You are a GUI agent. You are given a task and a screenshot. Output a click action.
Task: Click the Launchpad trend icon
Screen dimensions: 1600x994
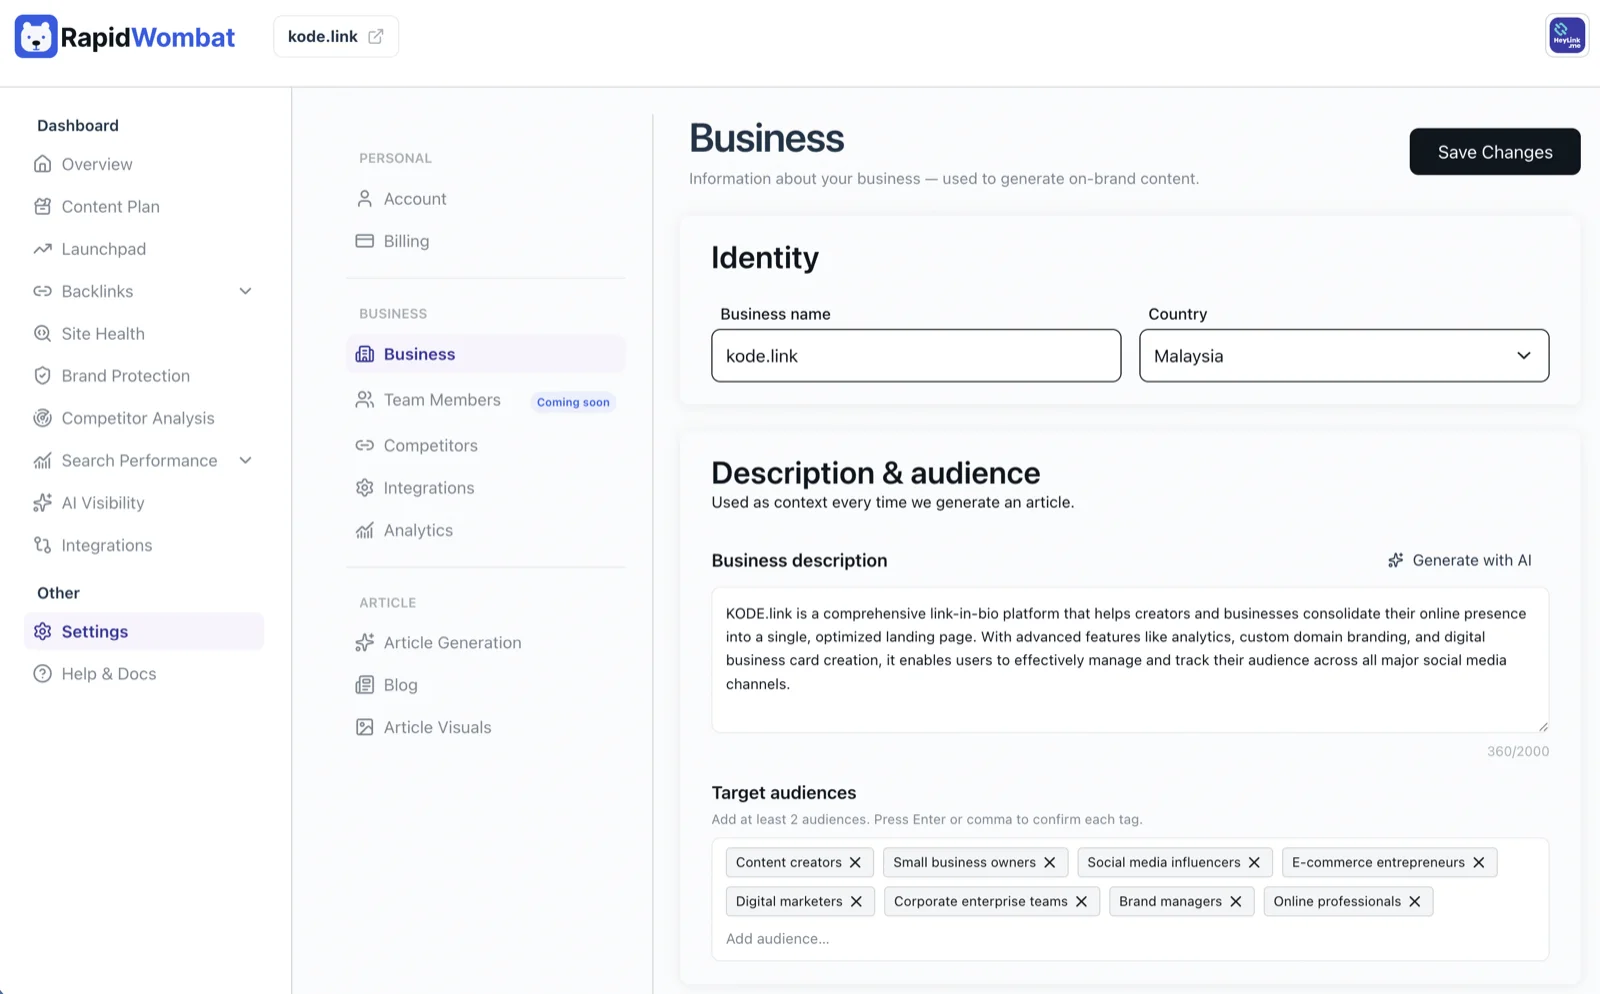[42, 249]
